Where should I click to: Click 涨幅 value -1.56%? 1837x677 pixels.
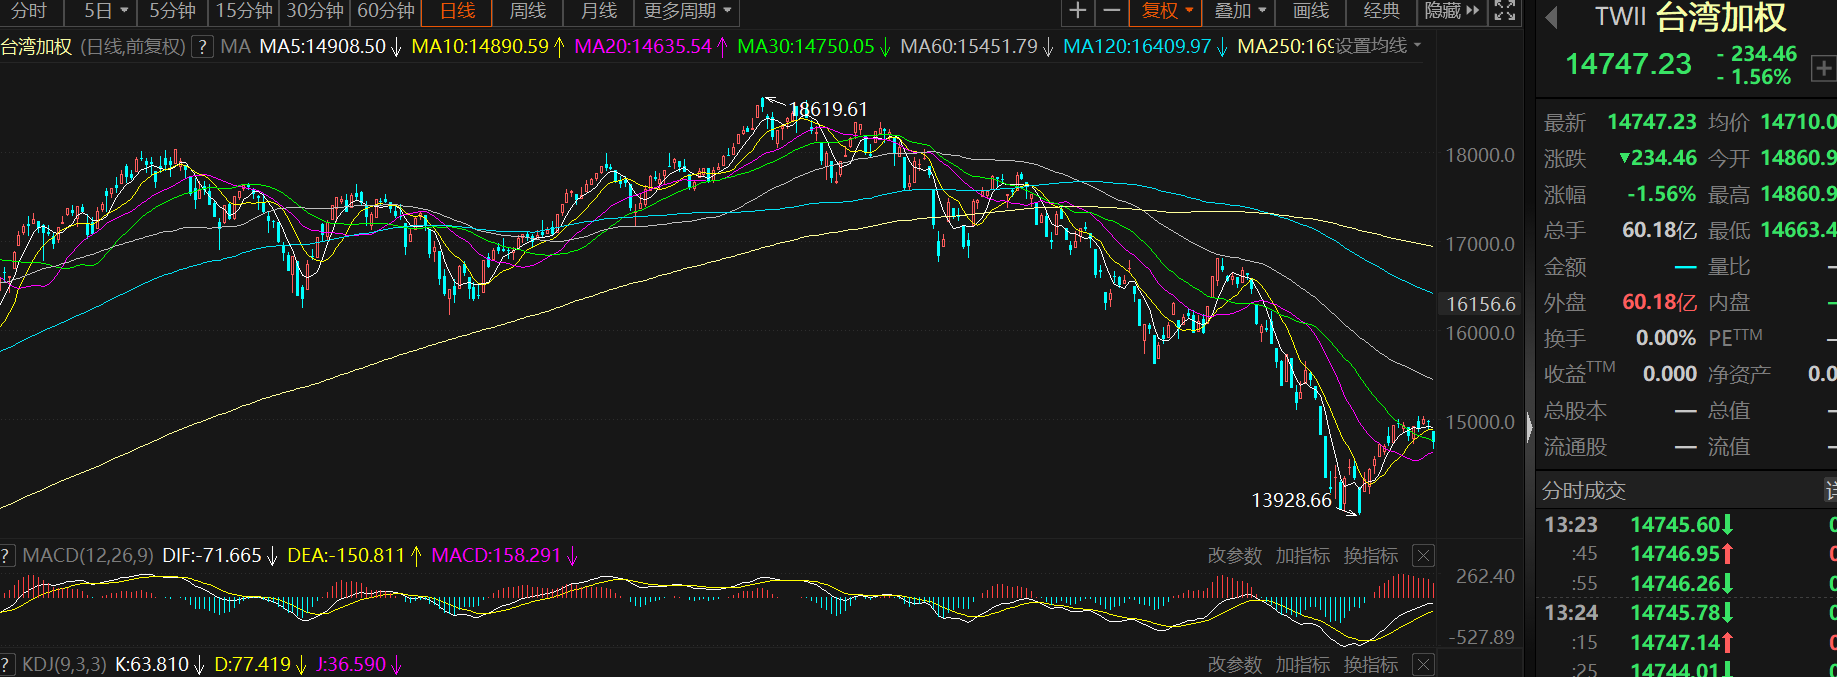1661,194
